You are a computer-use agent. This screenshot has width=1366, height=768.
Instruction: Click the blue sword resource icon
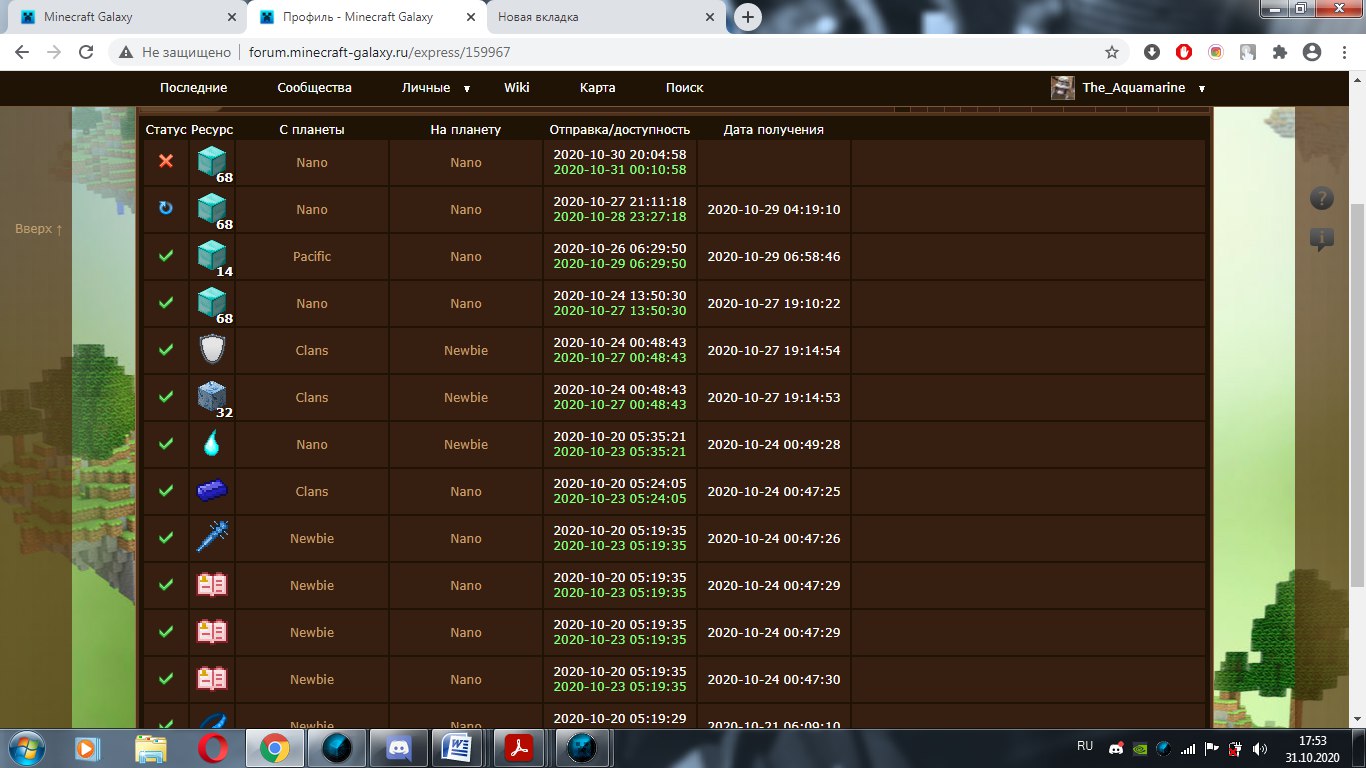[212, 538]
